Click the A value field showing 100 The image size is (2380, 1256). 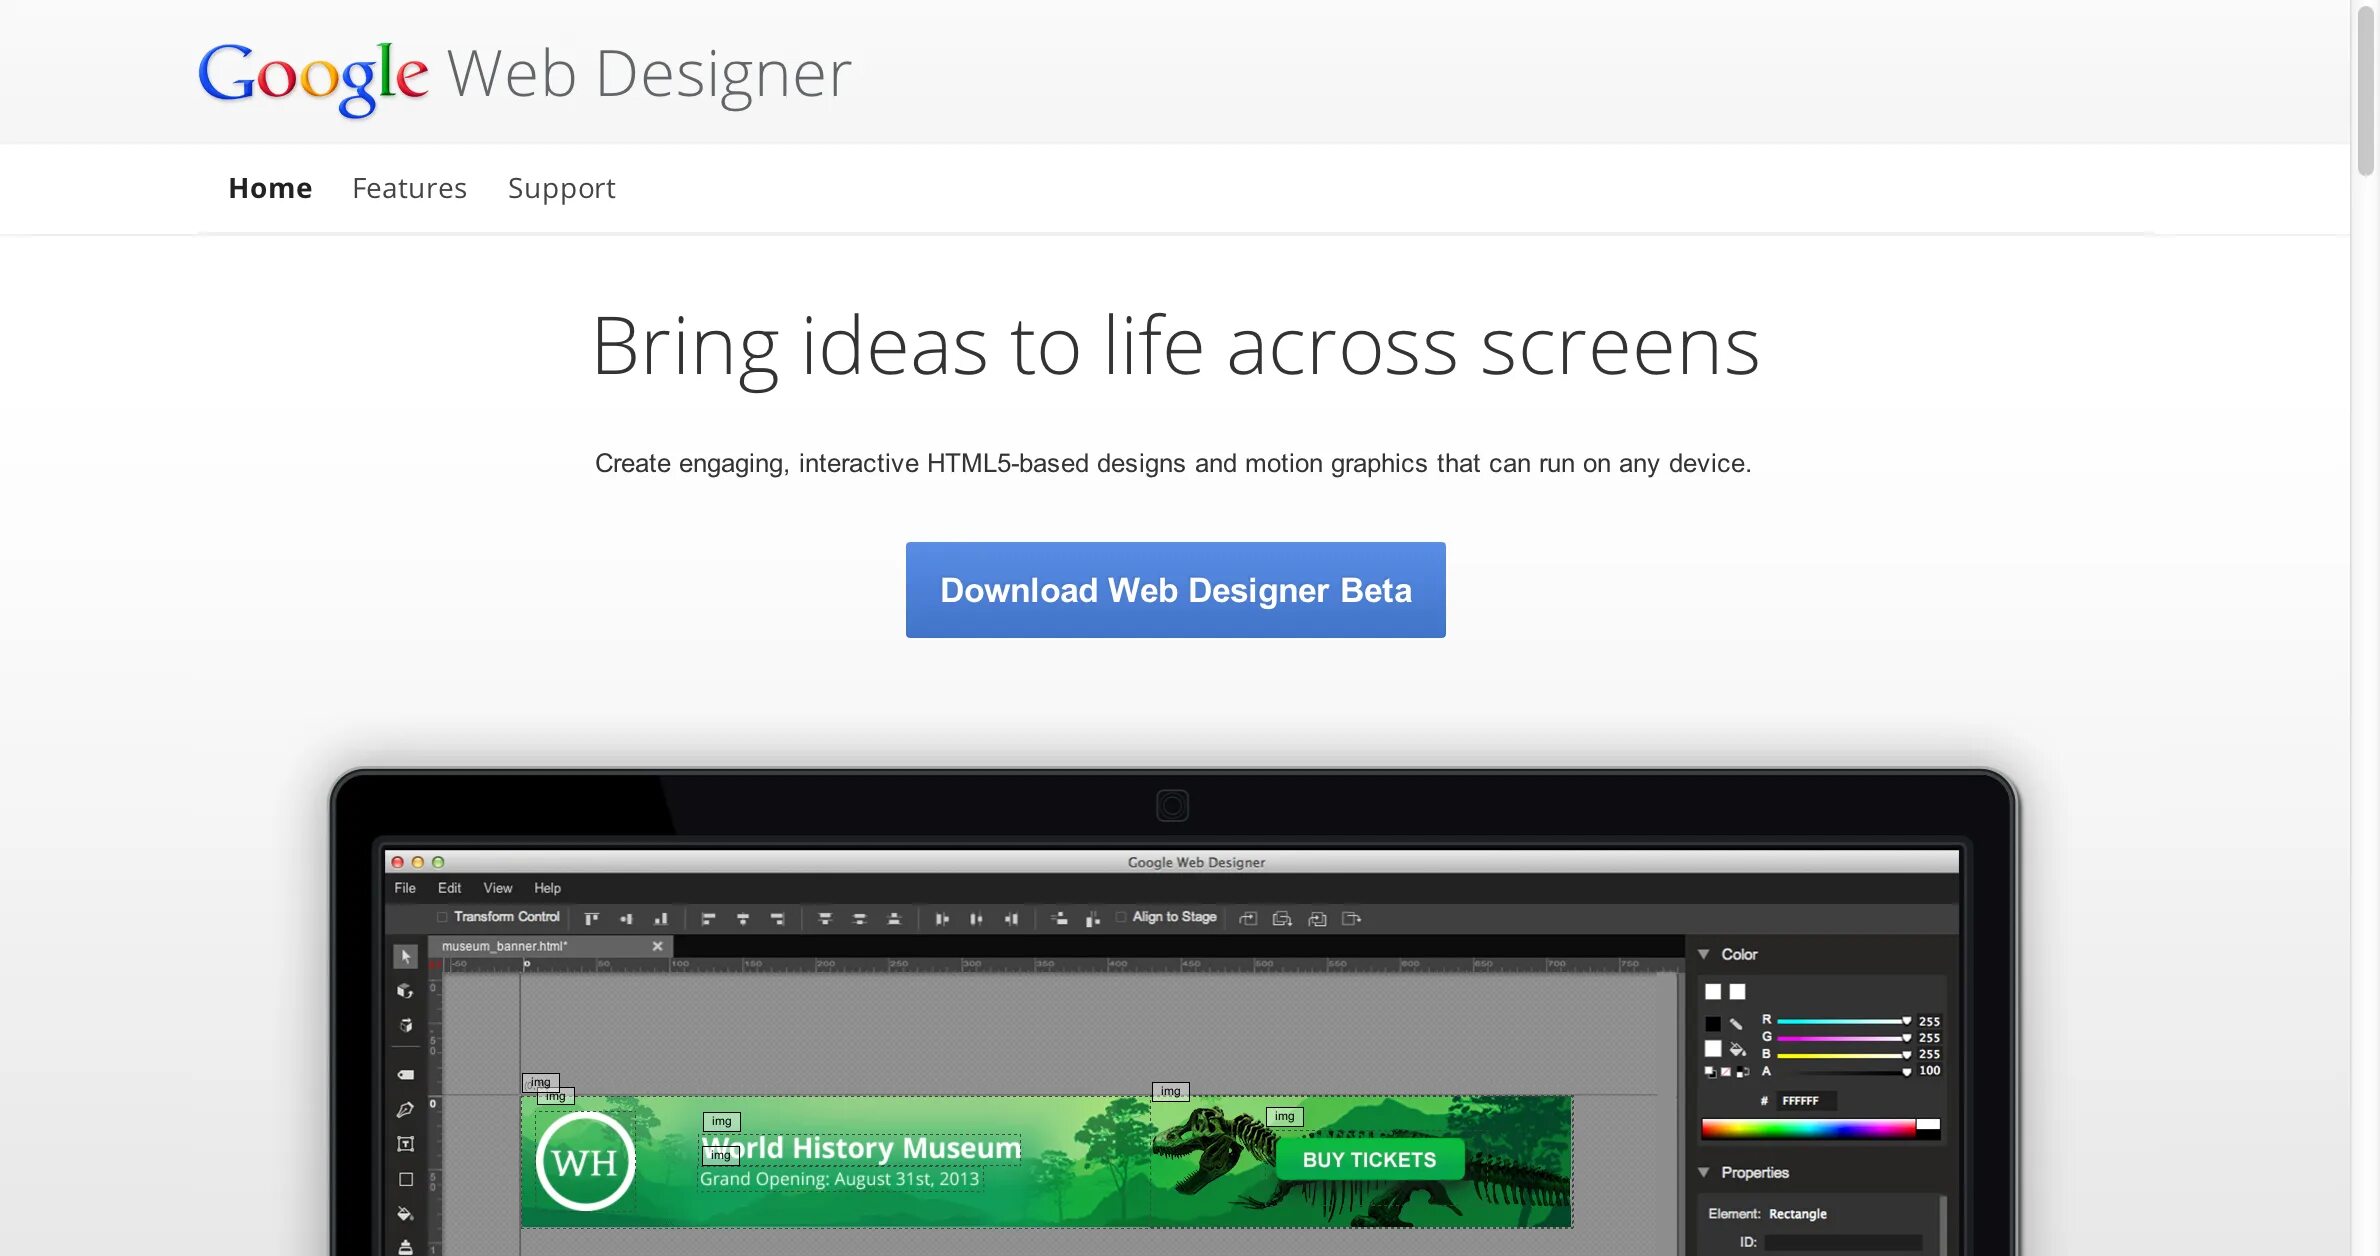pos(1929,1071)
